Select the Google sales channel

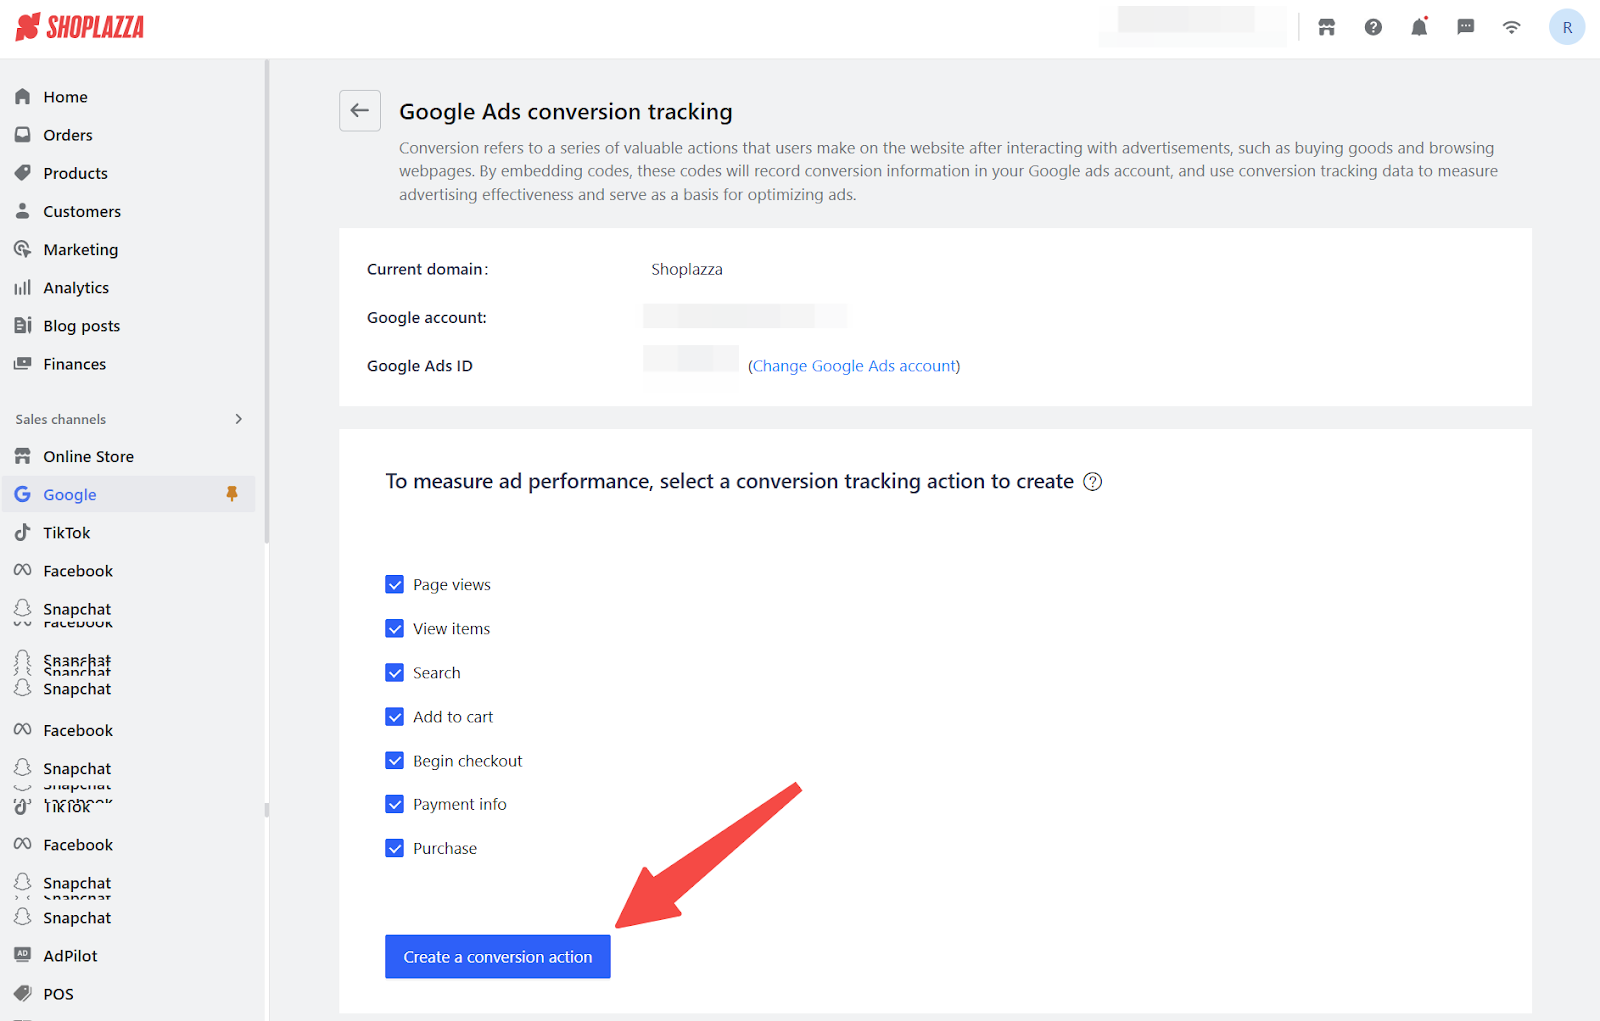(x=128, y=494)
